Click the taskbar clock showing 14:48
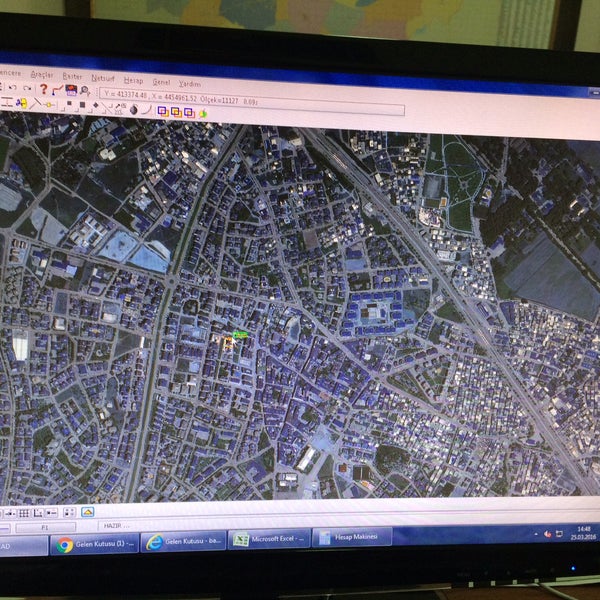Viewport: 600px width, 600px height. pos(583,533)
